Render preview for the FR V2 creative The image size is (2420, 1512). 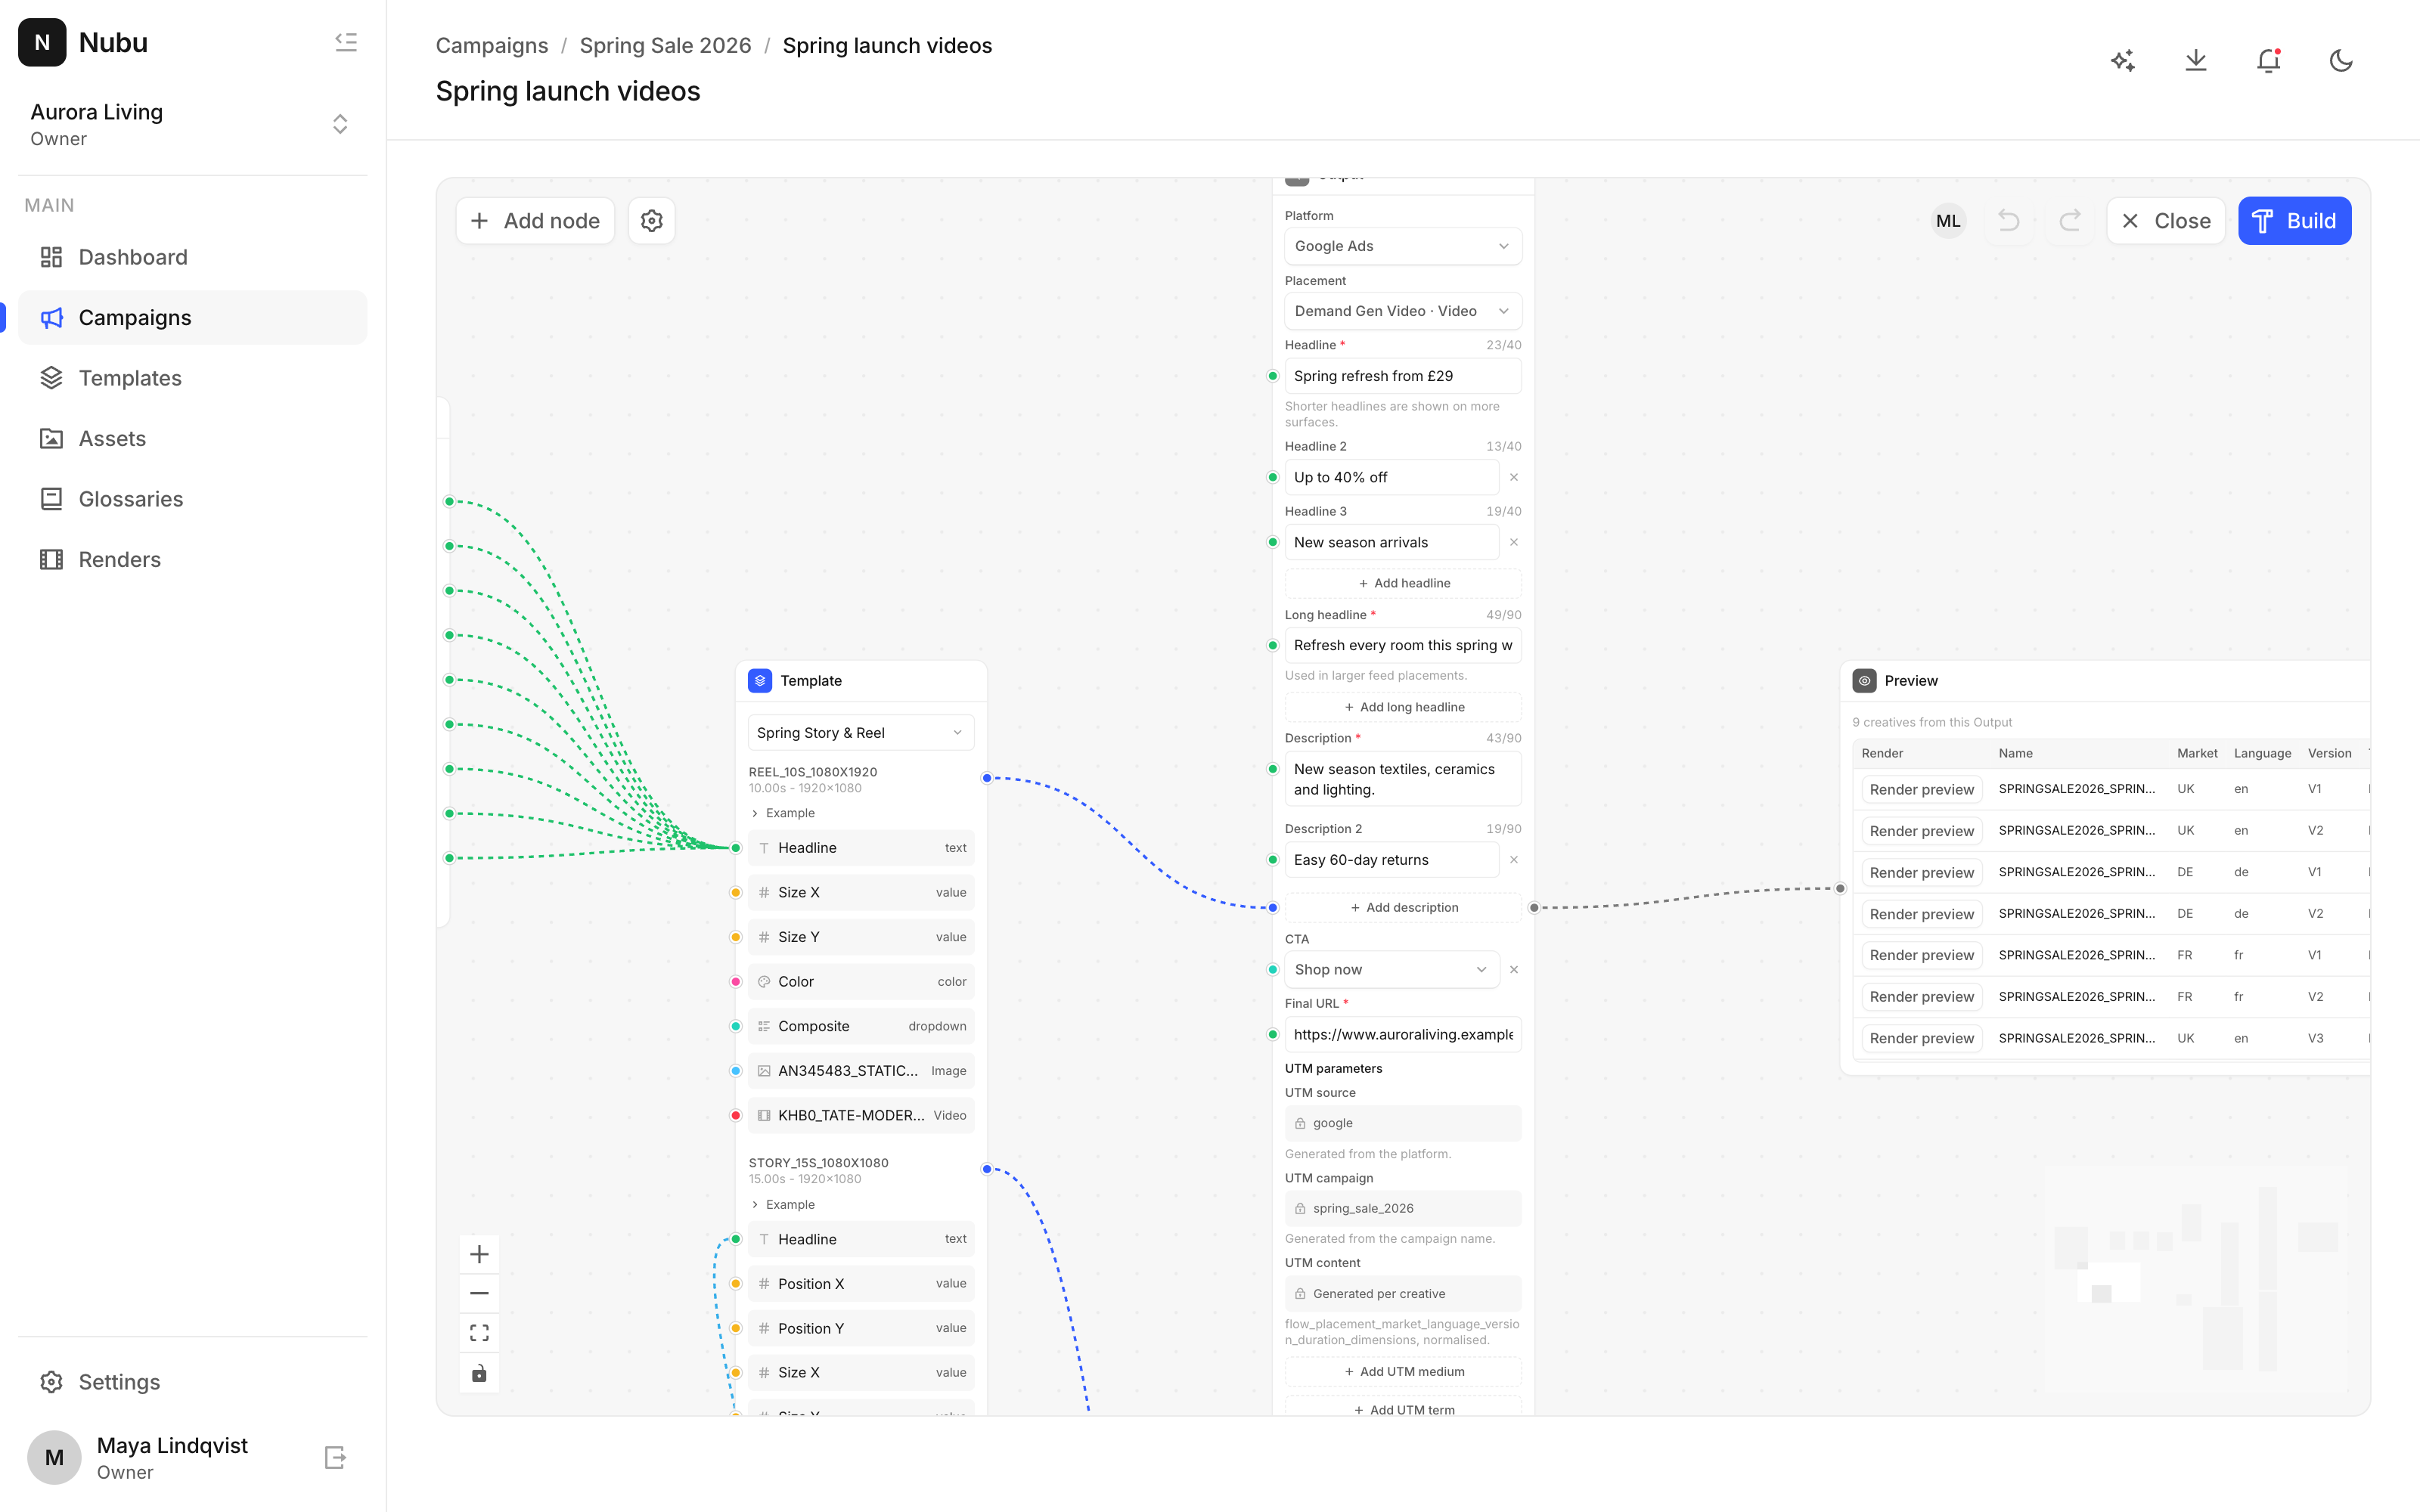pyautogui.click(x=1922, y=997)
